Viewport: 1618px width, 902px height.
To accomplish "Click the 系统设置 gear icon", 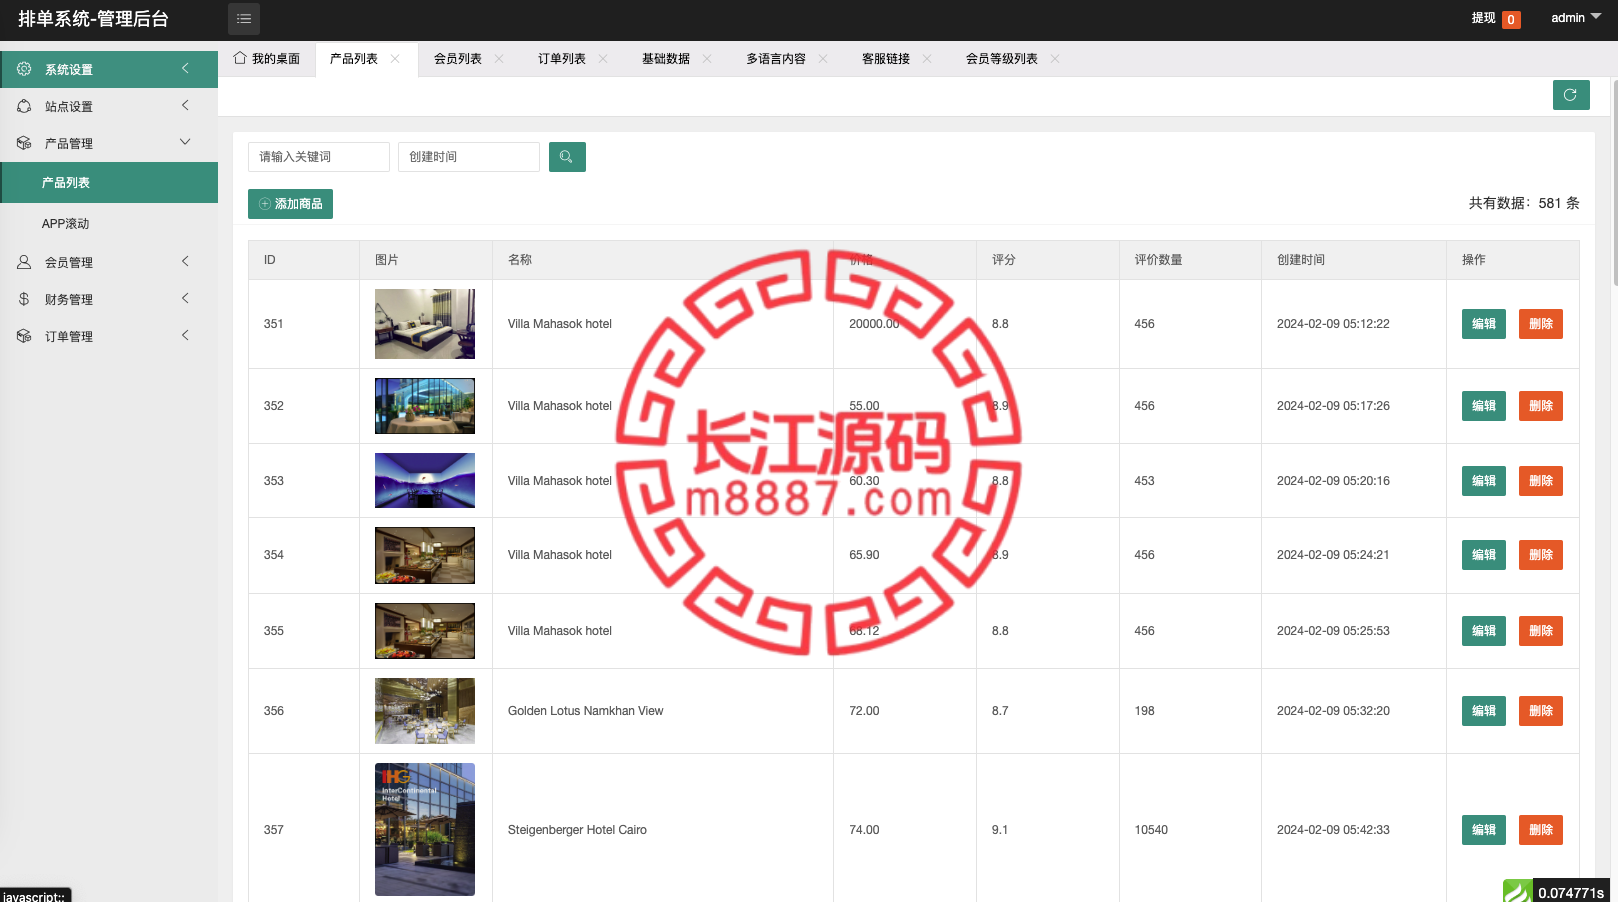I will pyautogui.click(x=24, y=69).
